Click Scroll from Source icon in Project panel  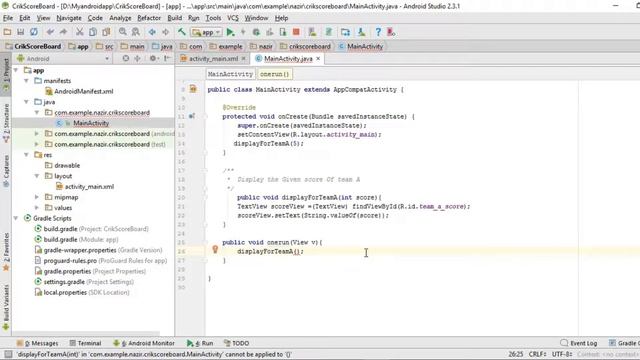point(126,58)
